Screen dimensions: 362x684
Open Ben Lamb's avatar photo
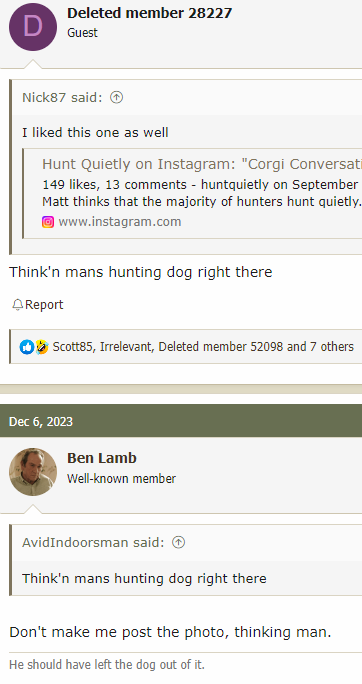tap(33, 472)
